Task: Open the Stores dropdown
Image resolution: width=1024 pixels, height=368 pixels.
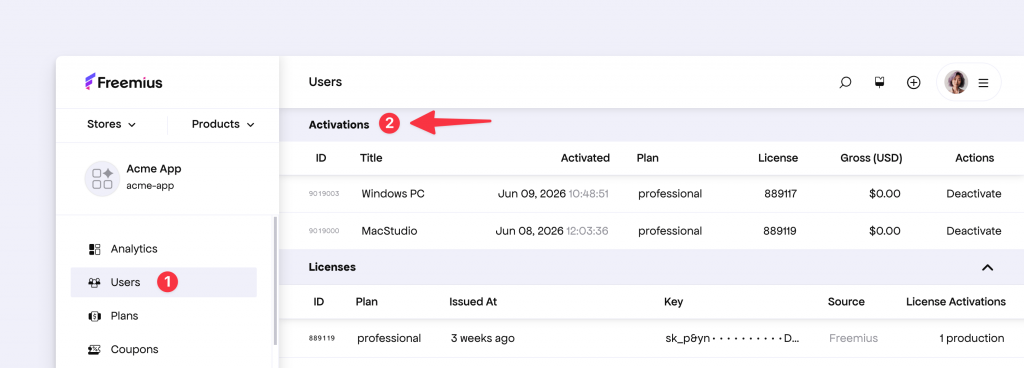Action: coord(111,124)
